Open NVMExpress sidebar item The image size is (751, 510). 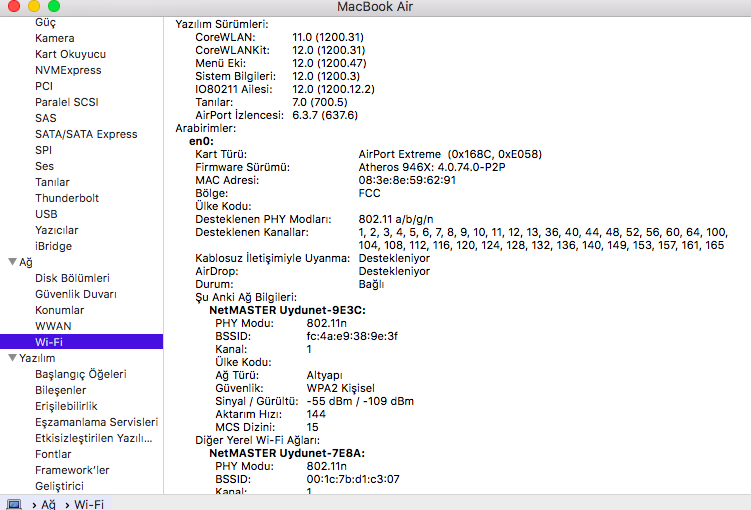68,70
